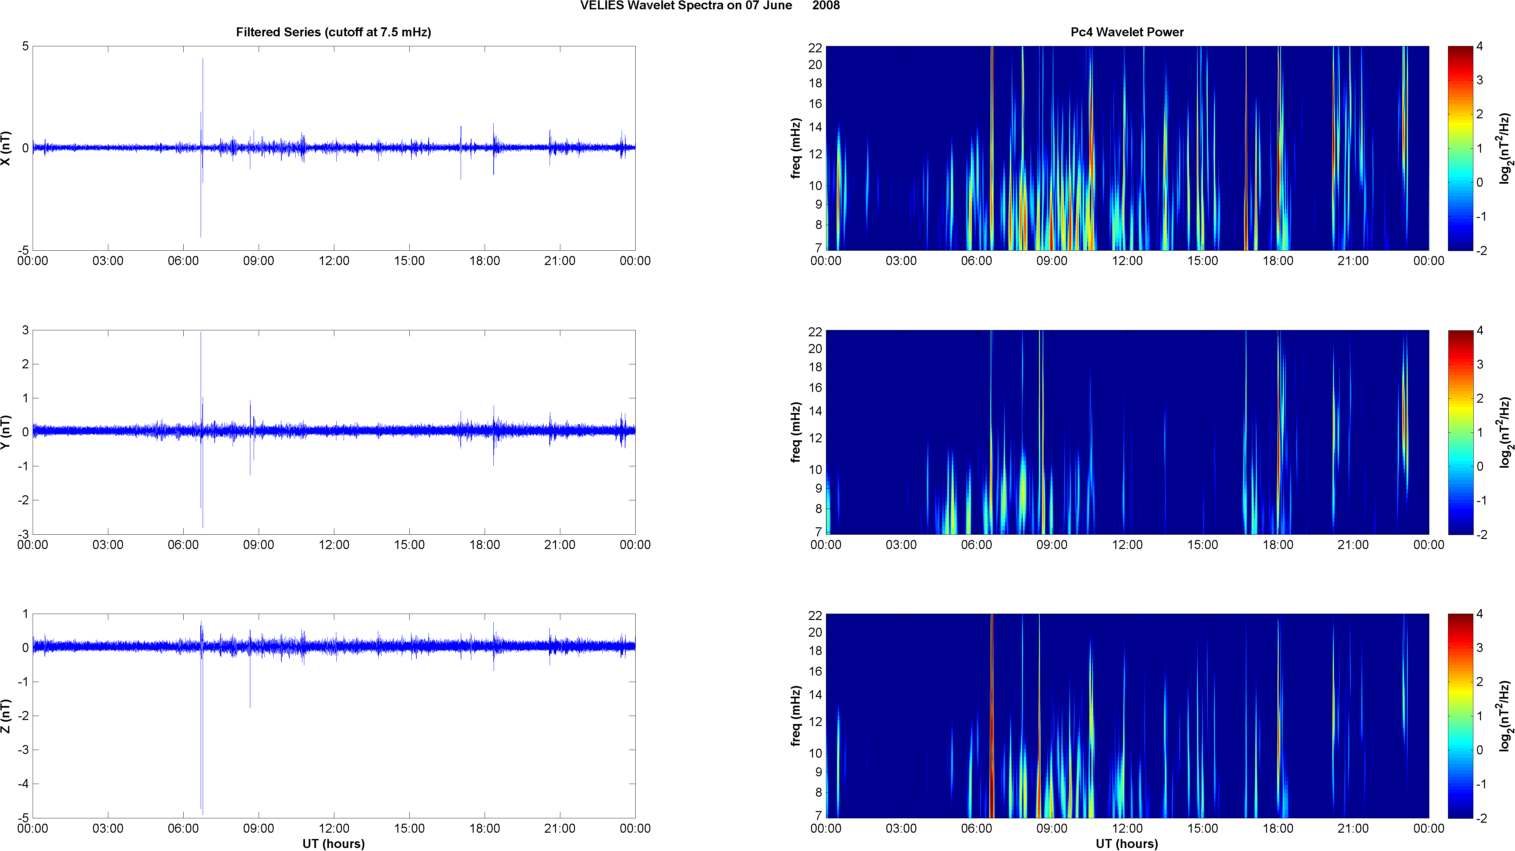The image size is (1515, 851).
Task: Select the Y (nT) axis label
Action: 7,432
